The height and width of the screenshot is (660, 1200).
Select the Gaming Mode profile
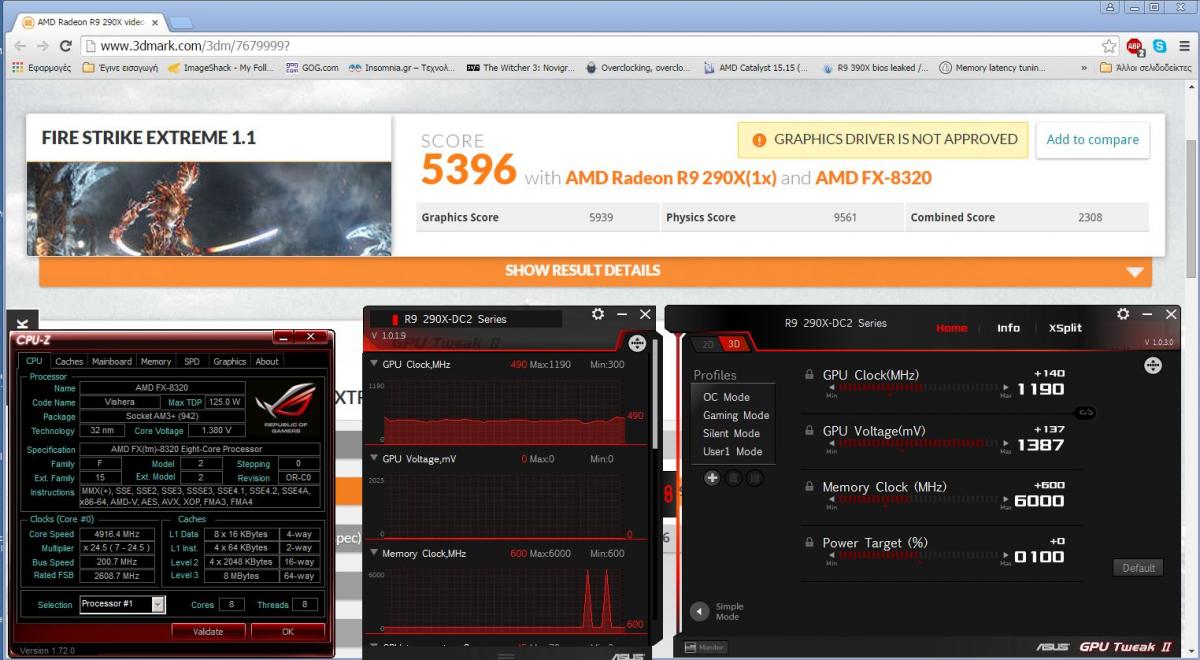[x=736, y=415]
